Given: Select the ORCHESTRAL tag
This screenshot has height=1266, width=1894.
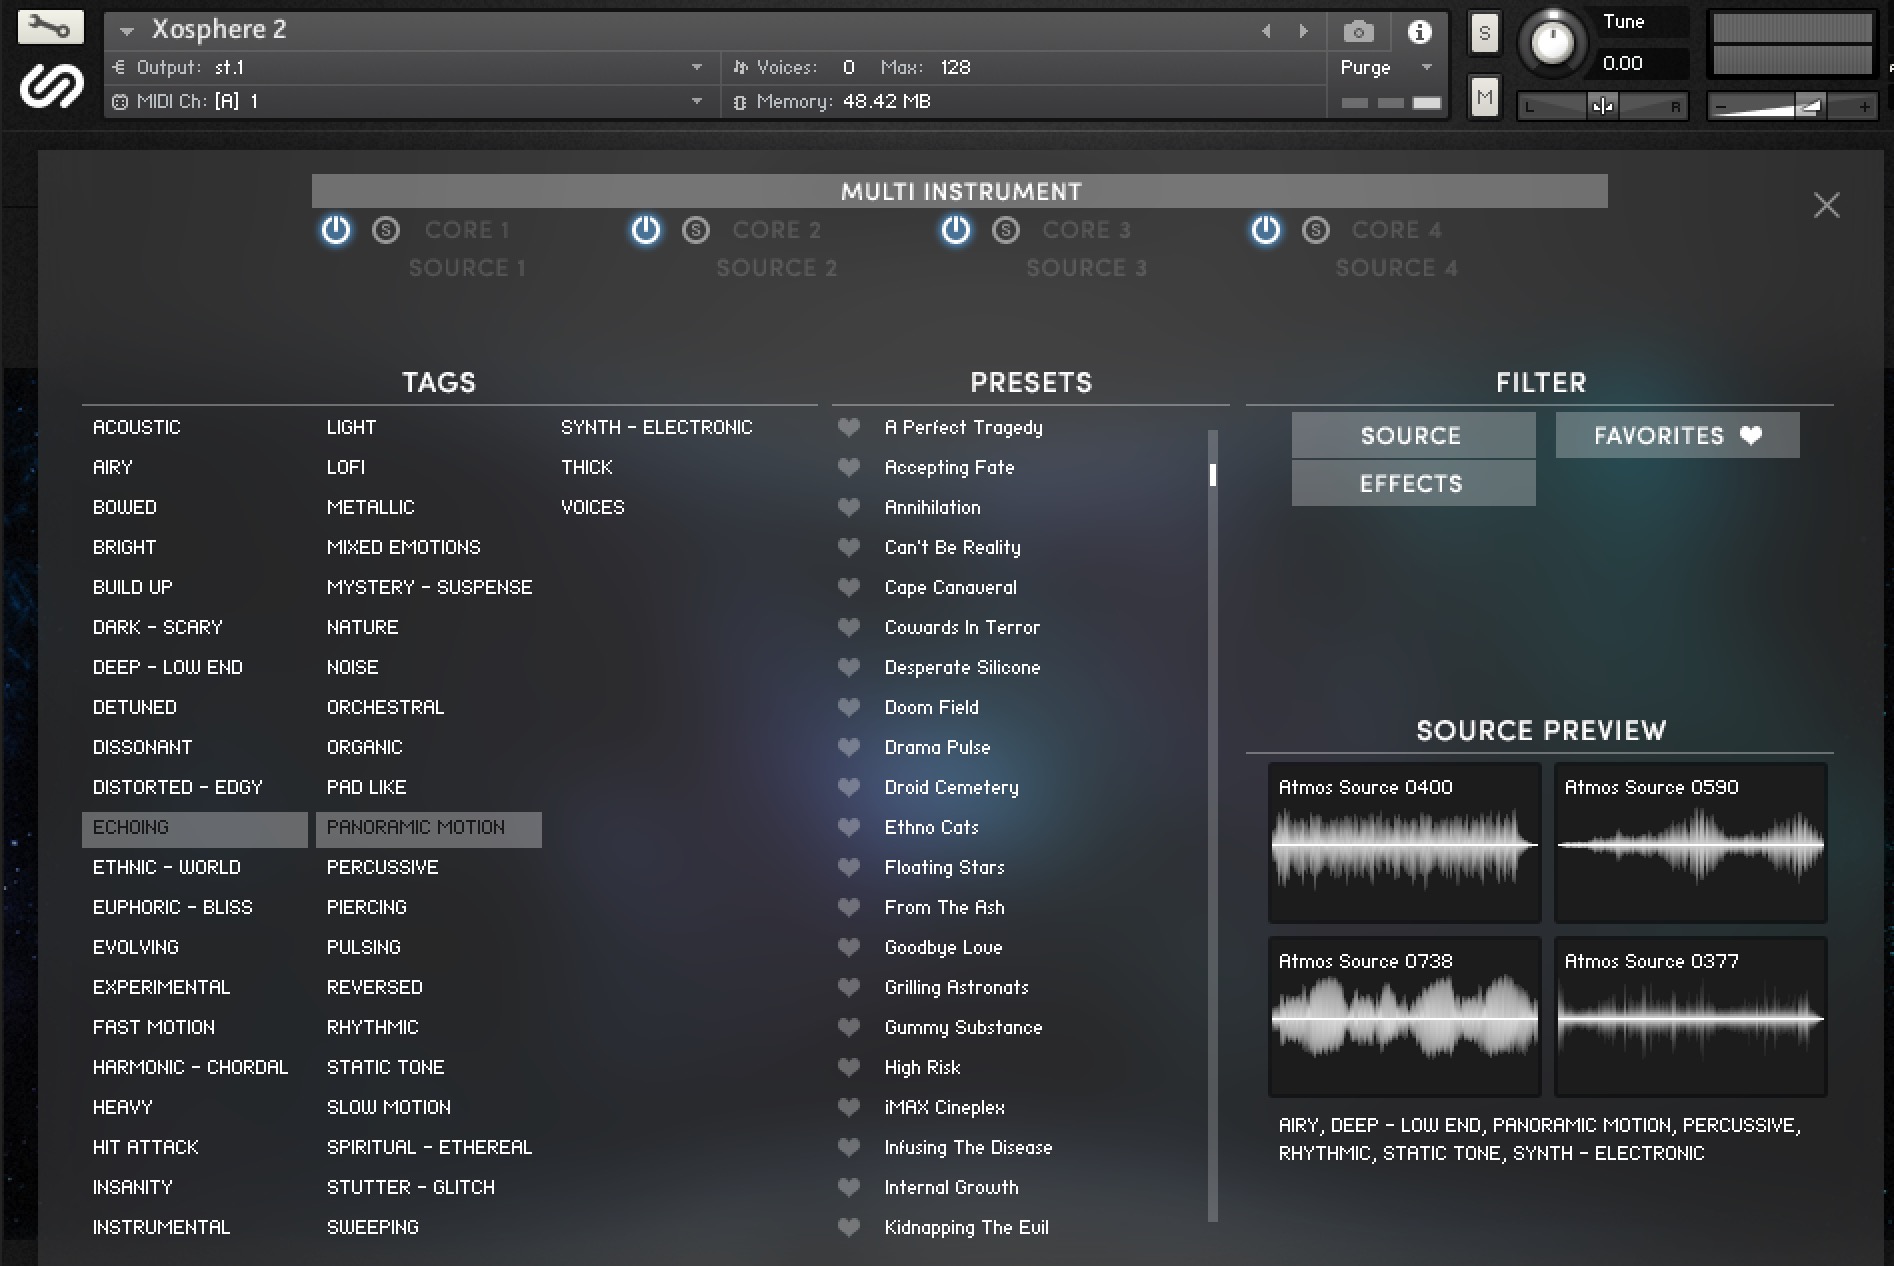Looking at the screenshot, I should pos(385,707).
